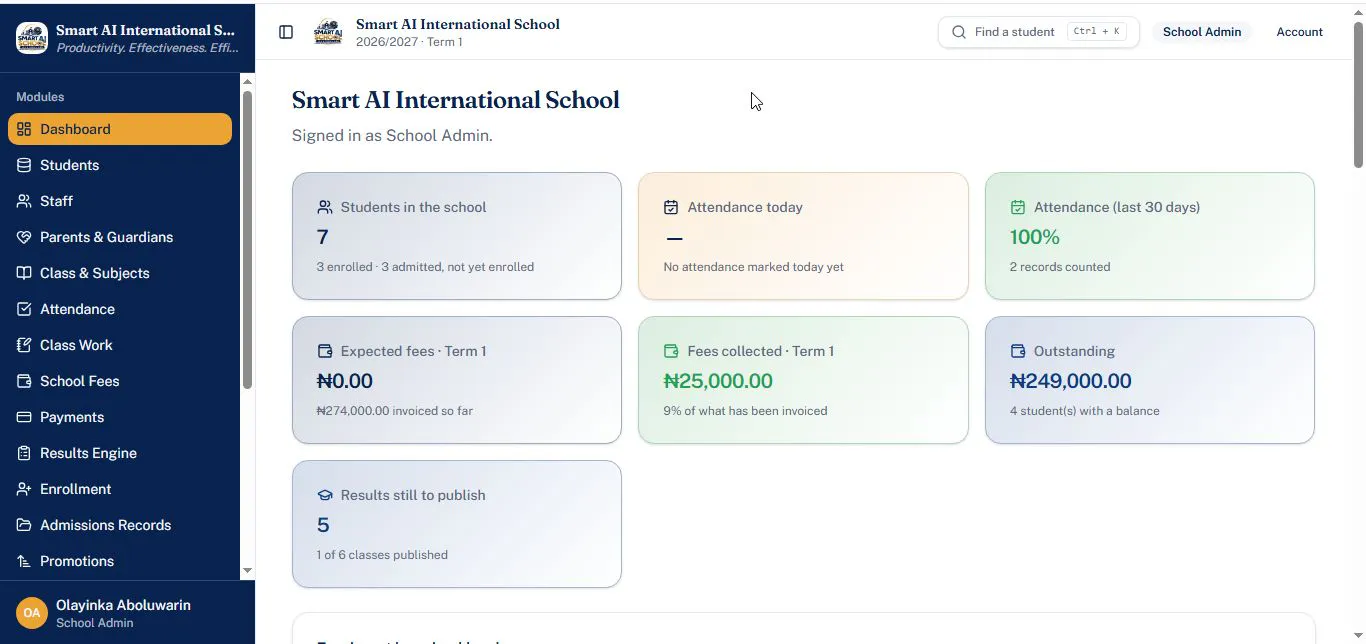
Task: Click the graduation cap icon on Results card
Action: click(x=325, y=495)
